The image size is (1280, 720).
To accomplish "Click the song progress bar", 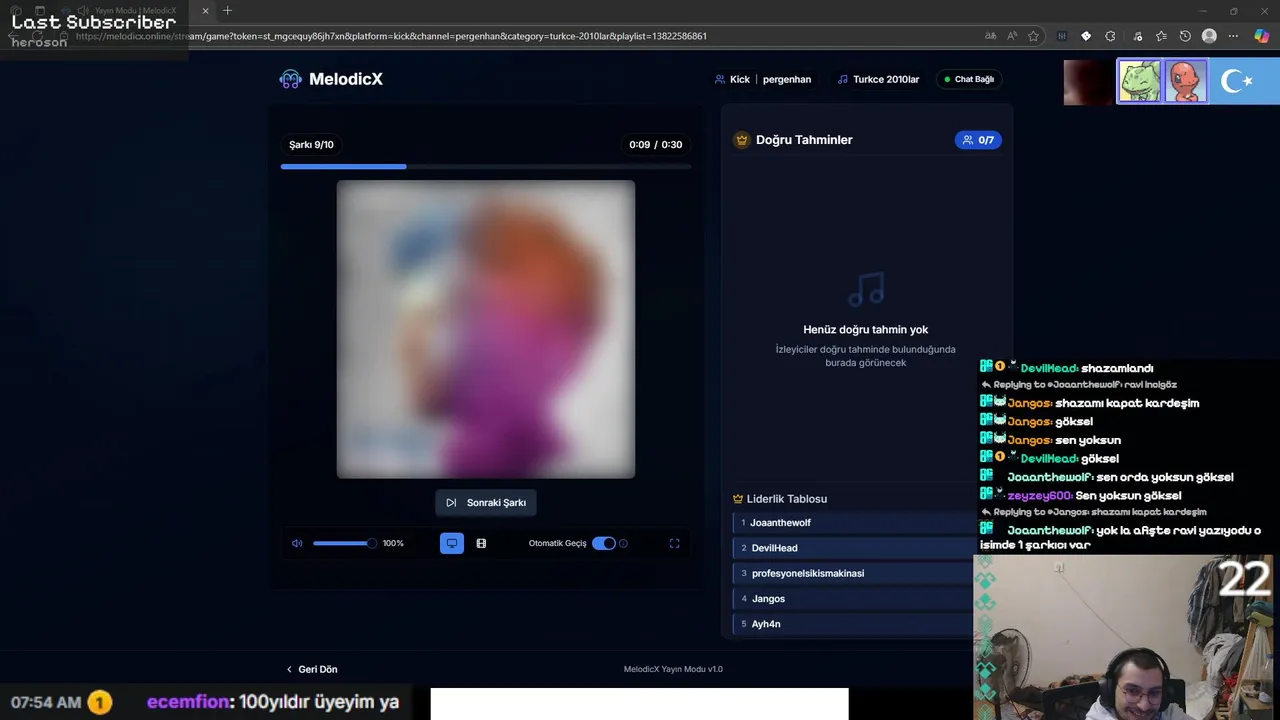I will (x=486, y=166).
